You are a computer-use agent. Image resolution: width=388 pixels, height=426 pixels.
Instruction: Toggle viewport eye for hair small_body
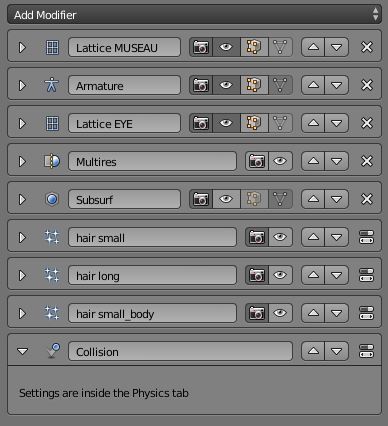click(280, 313)
